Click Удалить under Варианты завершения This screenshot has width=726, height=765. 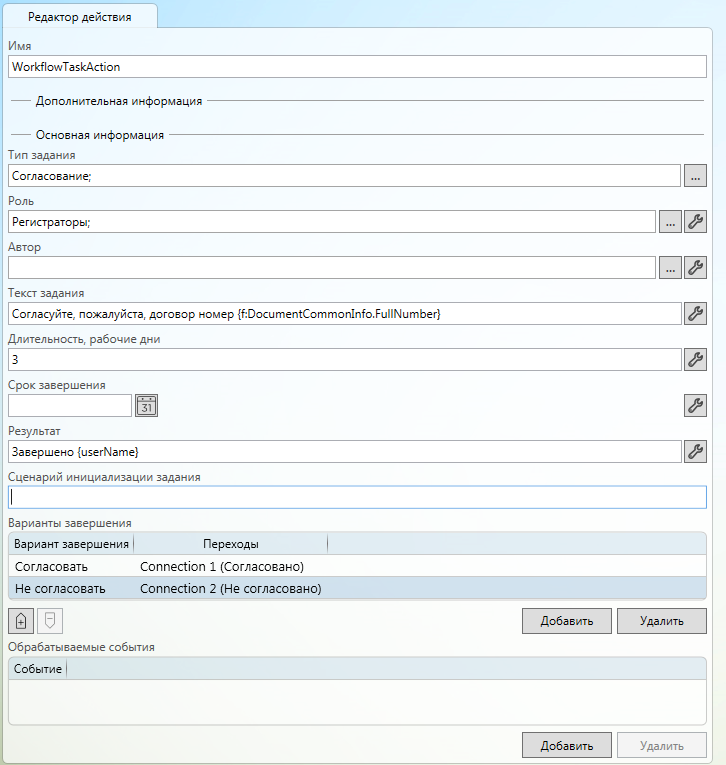pyautogui.click(x=661, y=621)
